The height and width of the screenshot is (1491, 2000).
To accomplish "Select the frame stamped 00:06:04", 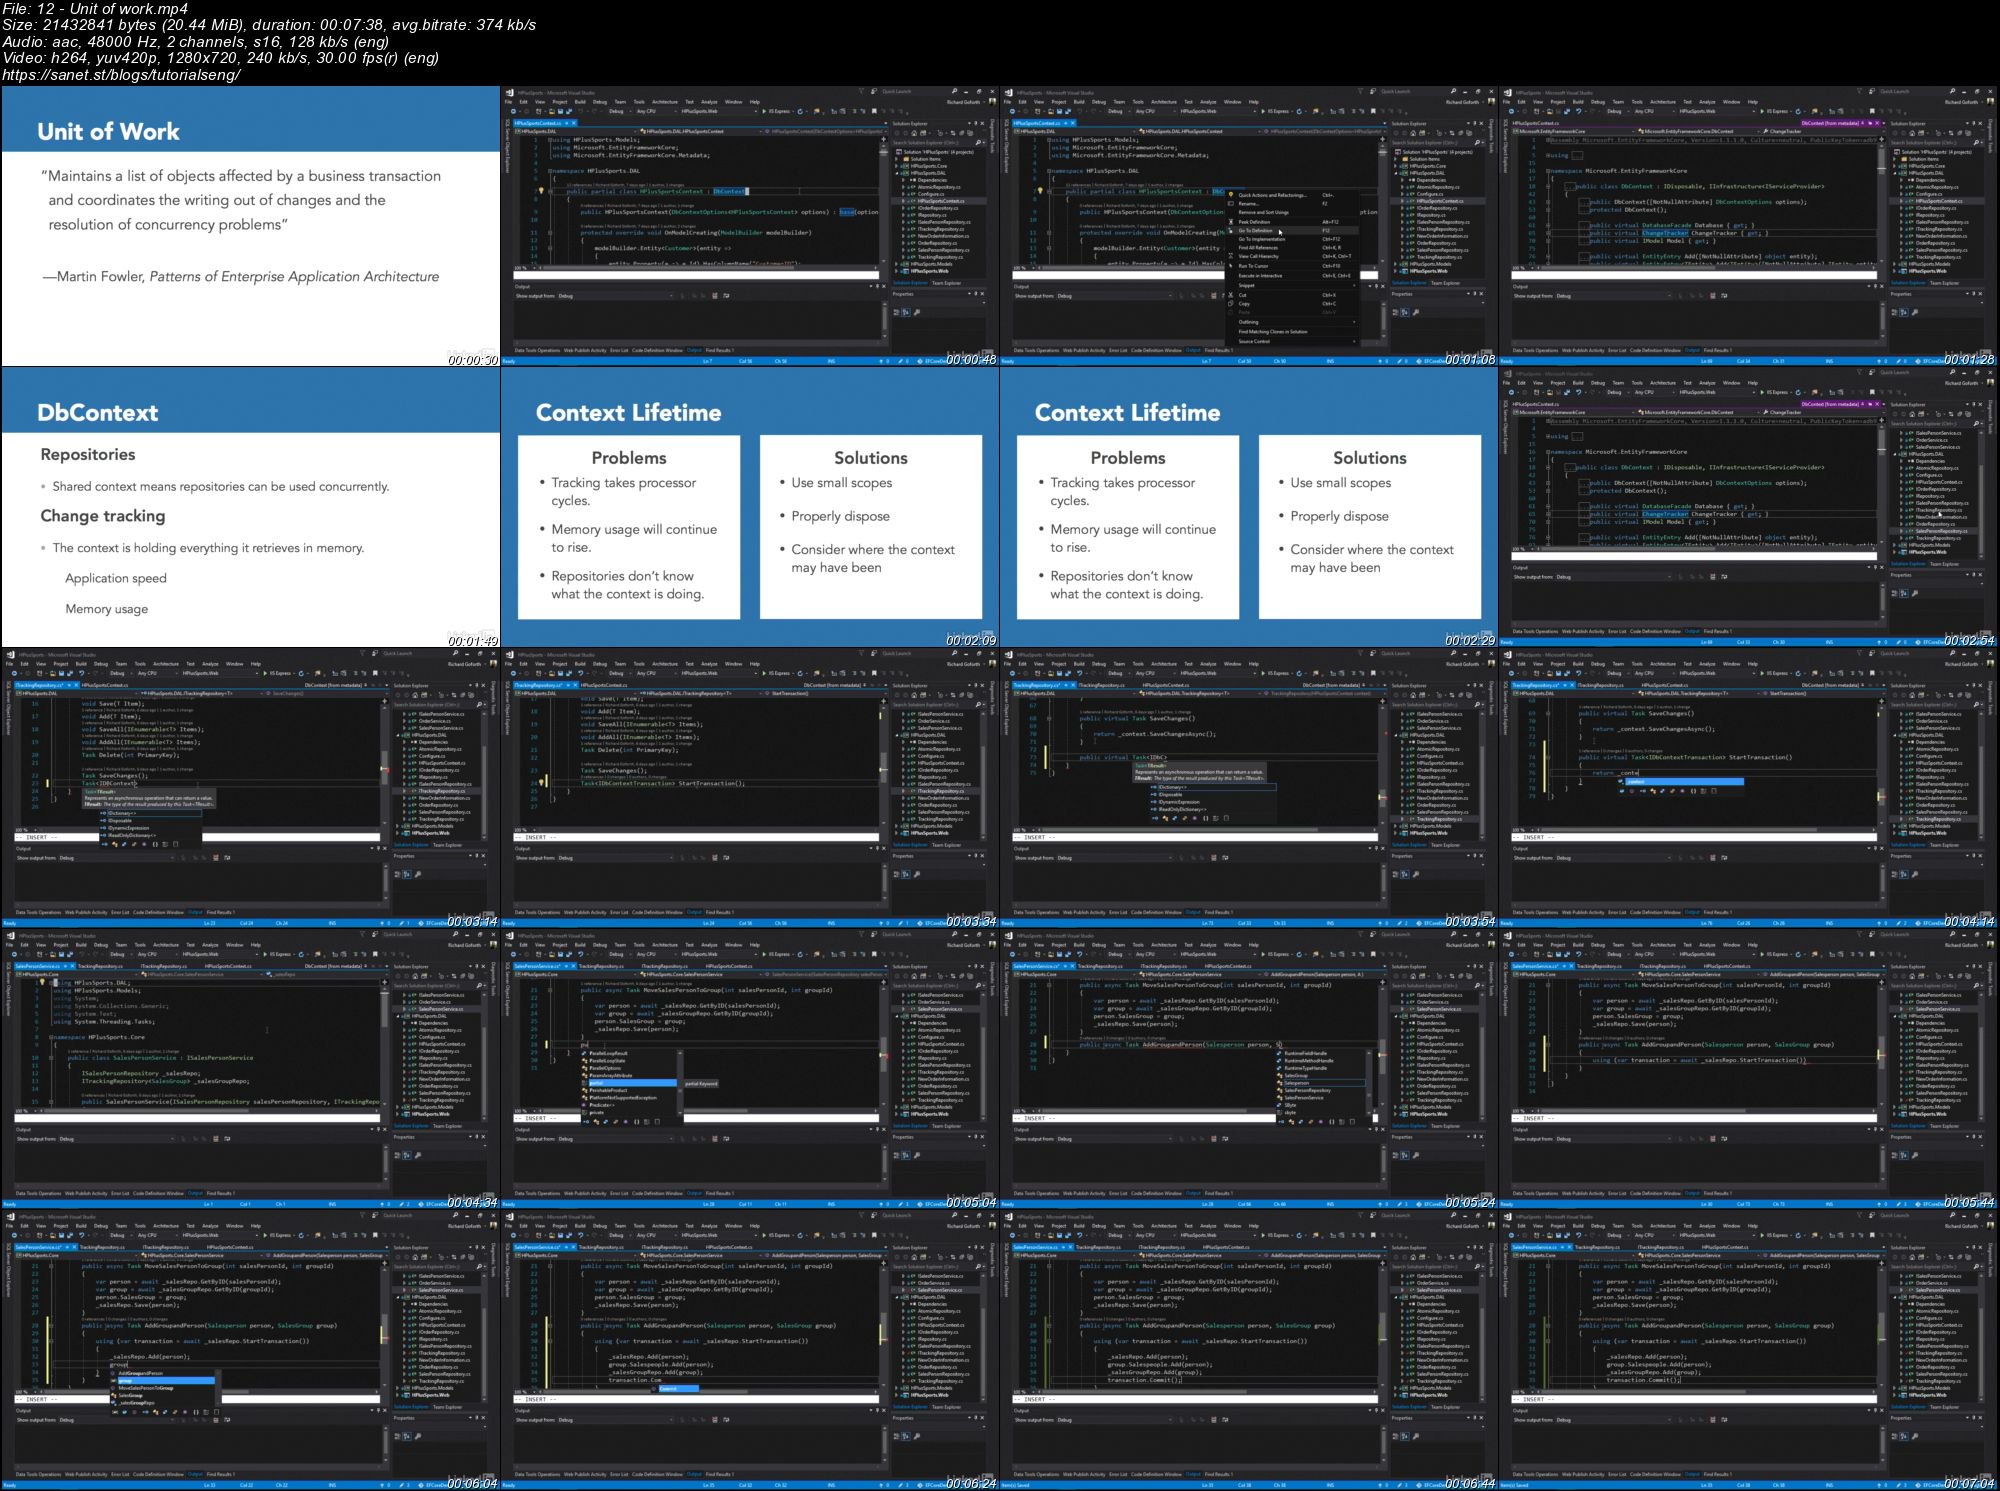I will tap(250, 1350).
